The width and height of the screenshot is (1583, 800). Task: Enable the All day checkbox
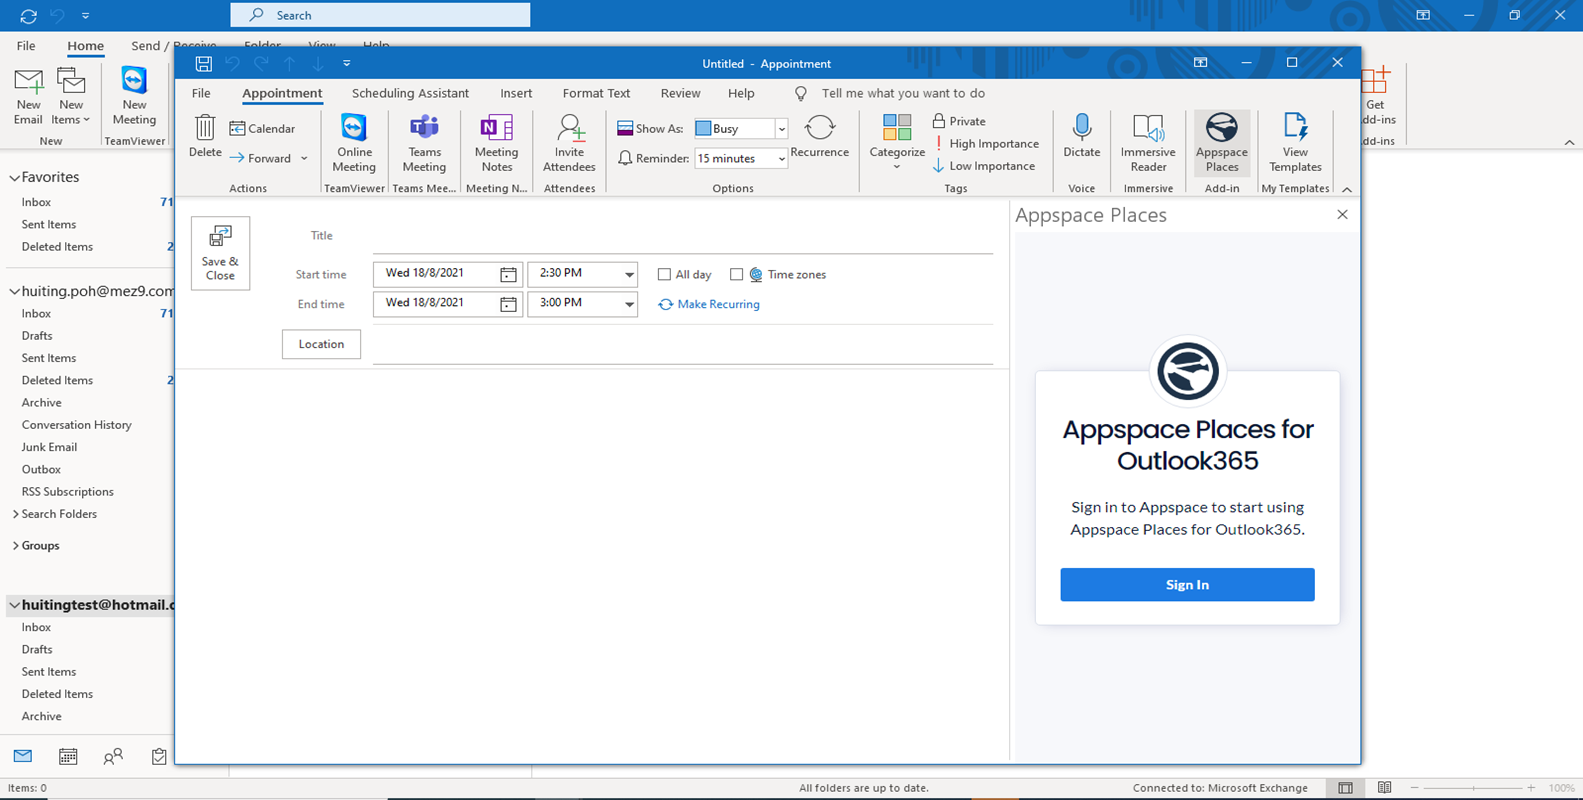coord(664,274)
